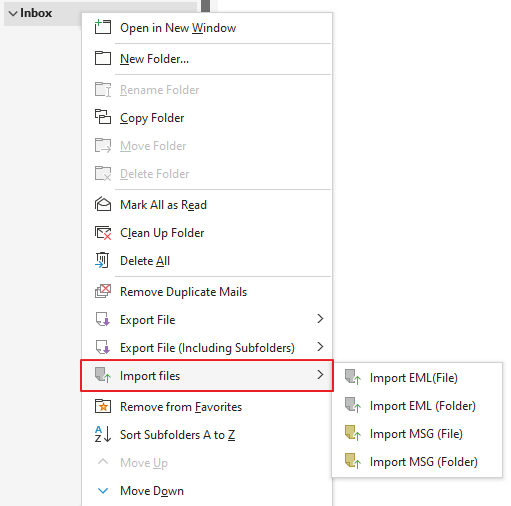Select the Inbox folder label
Viewport: 511px width, 506px height.
tap(36, 13)
